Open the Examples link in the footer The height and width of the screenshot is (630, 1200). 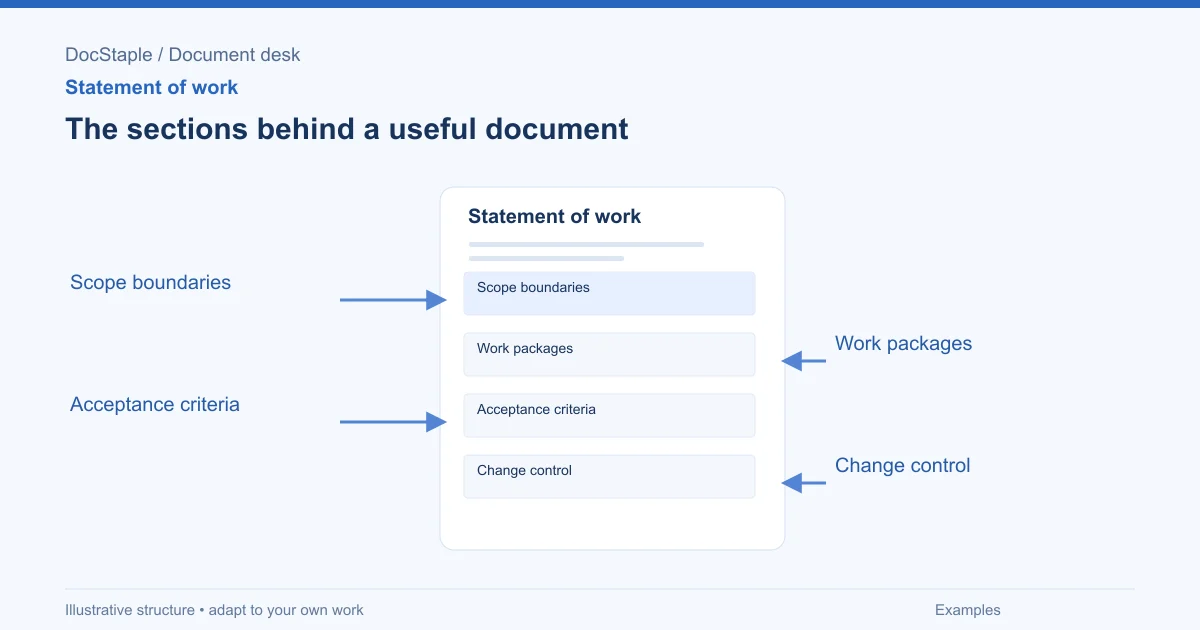[x=967, y=610]
